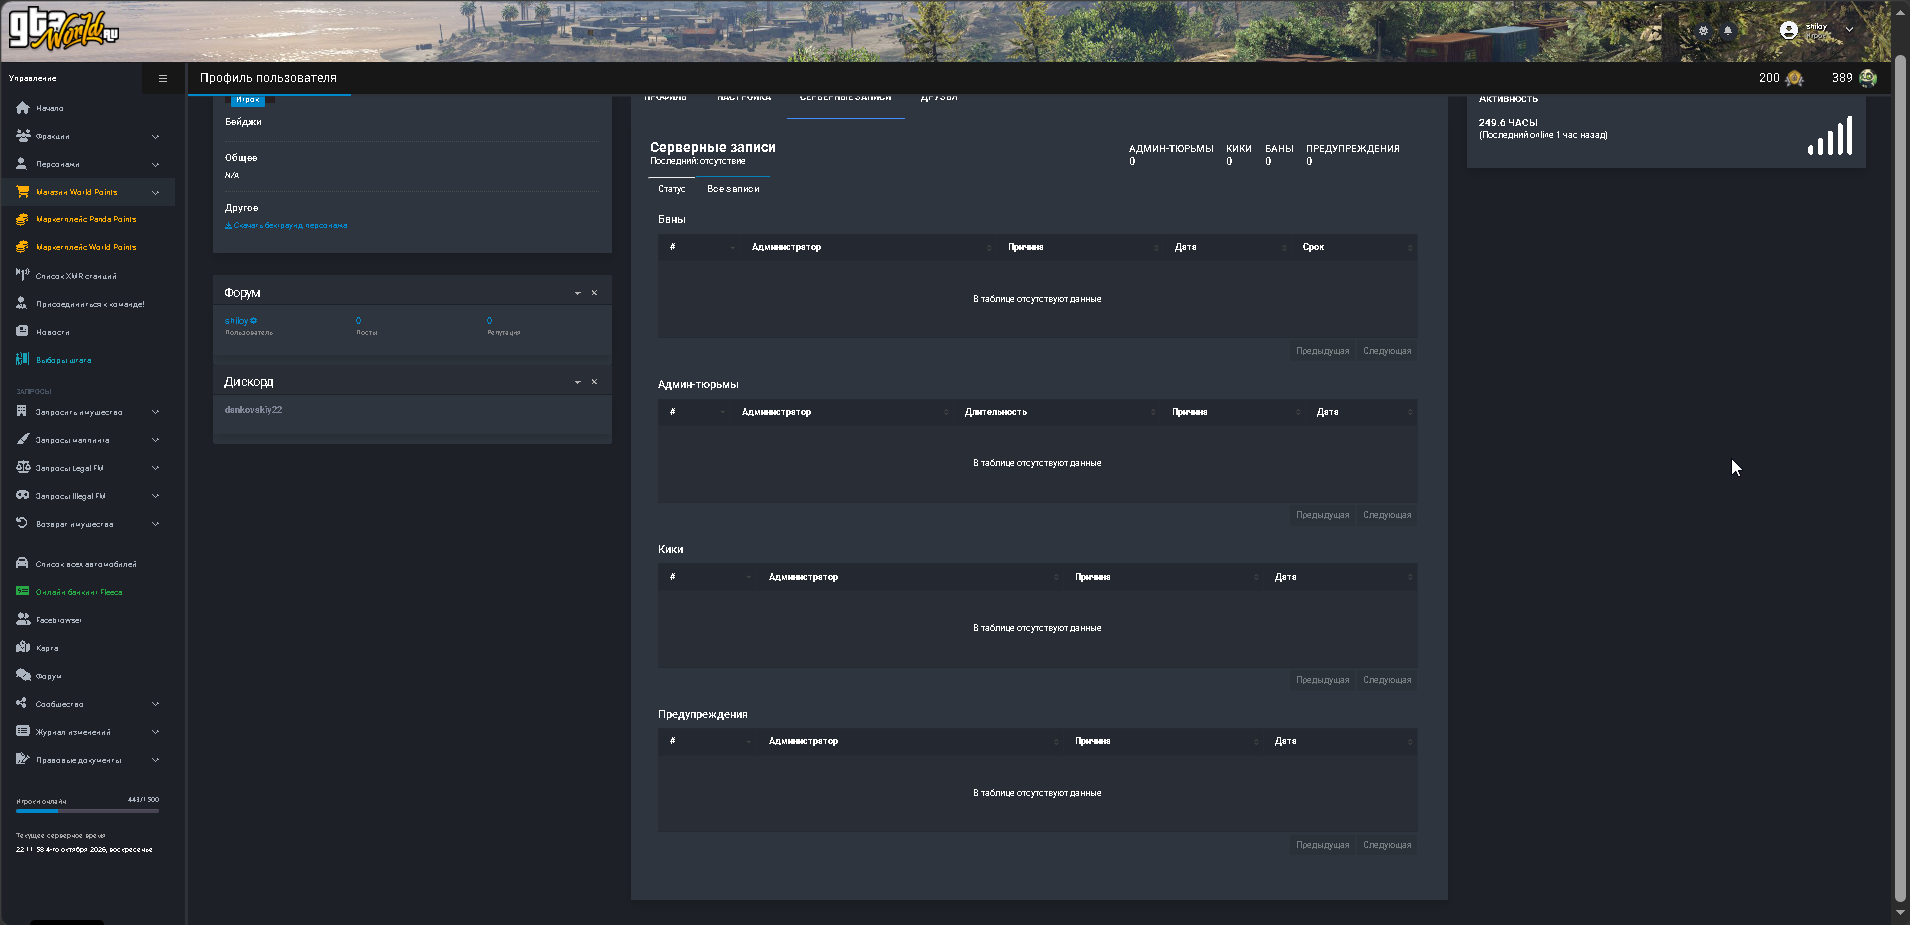Collapse the Форум panel
The width and height of the screenshot is (1910, 925).
(x=577, y=293)
